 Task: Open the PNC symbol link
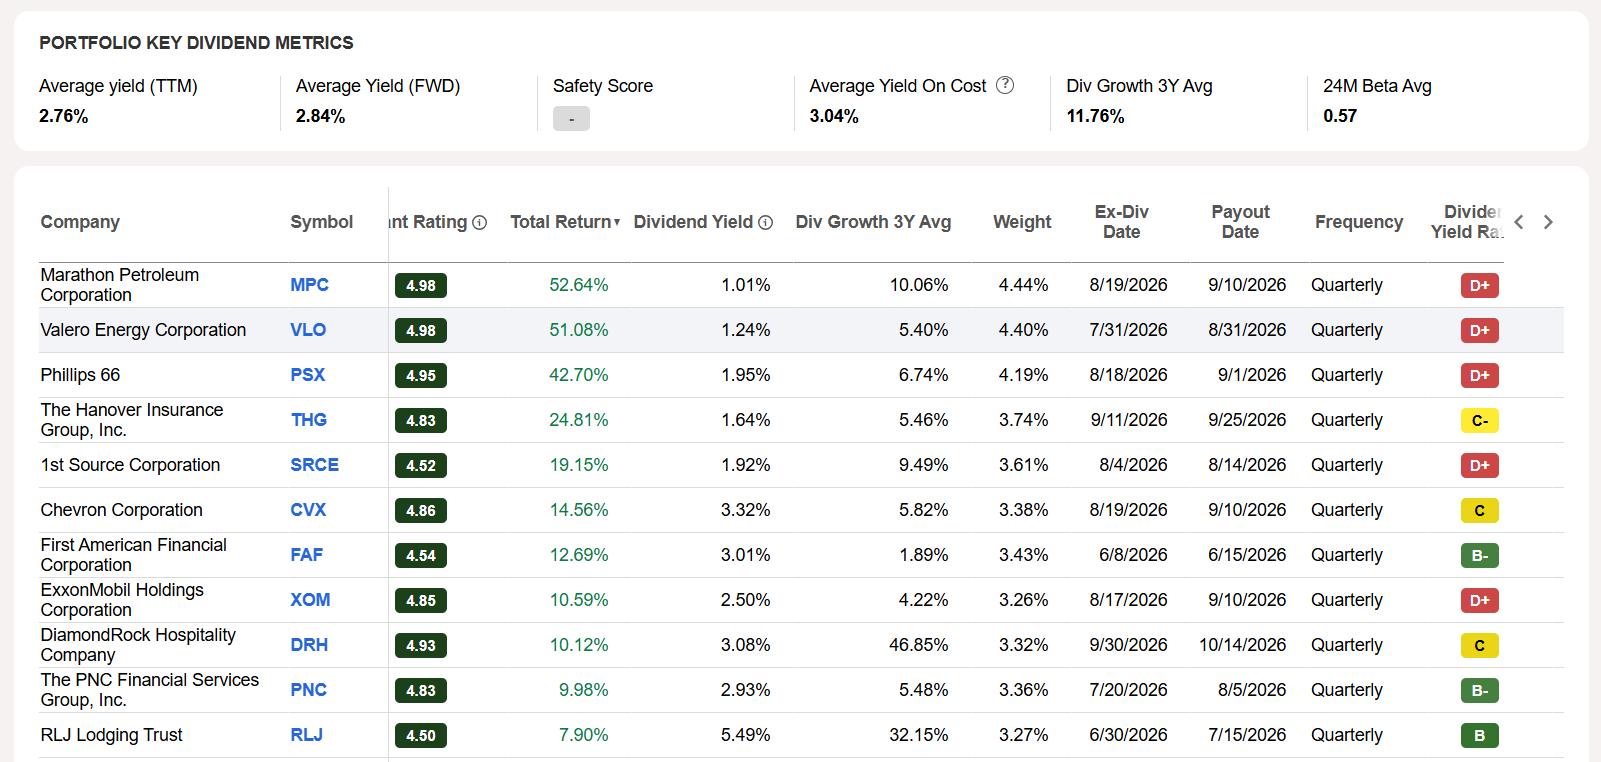click(309, 690)
